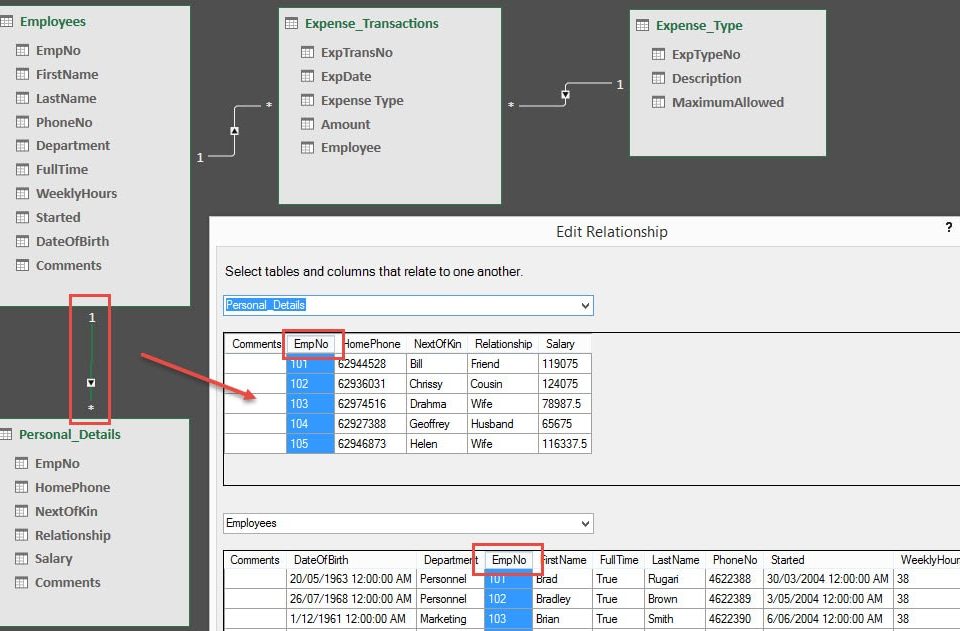Viewport: 960px width, 631px height.
Task: Click the phone number cell 4622390
Action: pyautogui.click(x=734, y=619)
